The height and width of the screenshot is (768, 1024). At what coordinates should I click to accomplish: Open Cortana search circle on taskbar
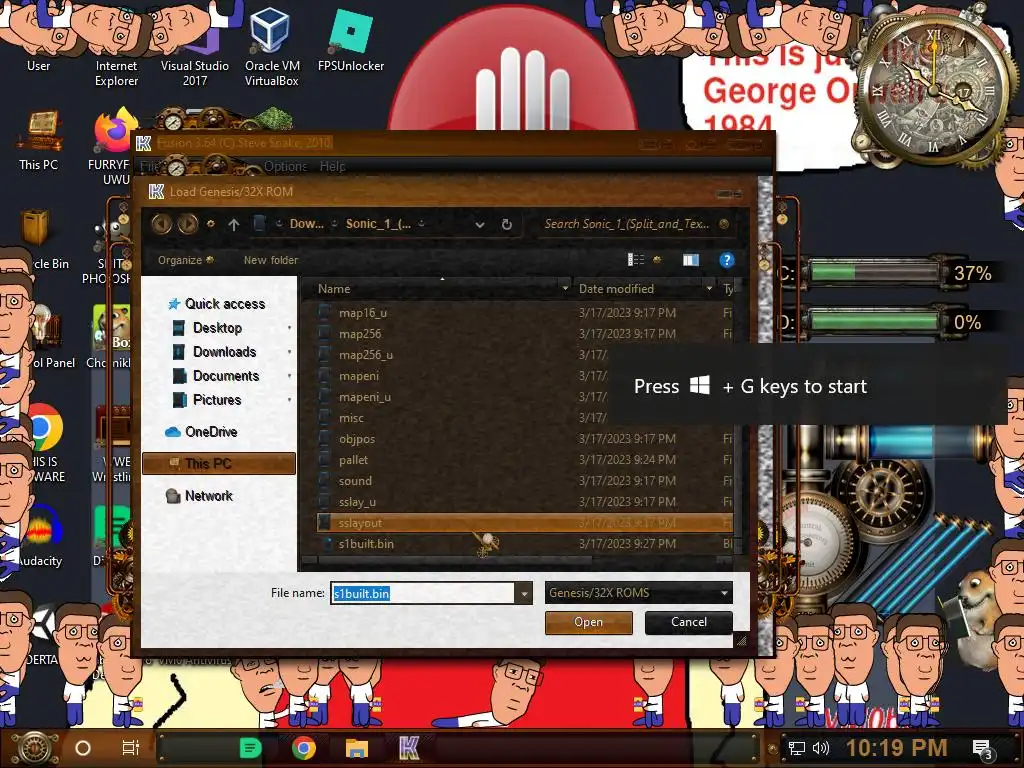(83, 748)
